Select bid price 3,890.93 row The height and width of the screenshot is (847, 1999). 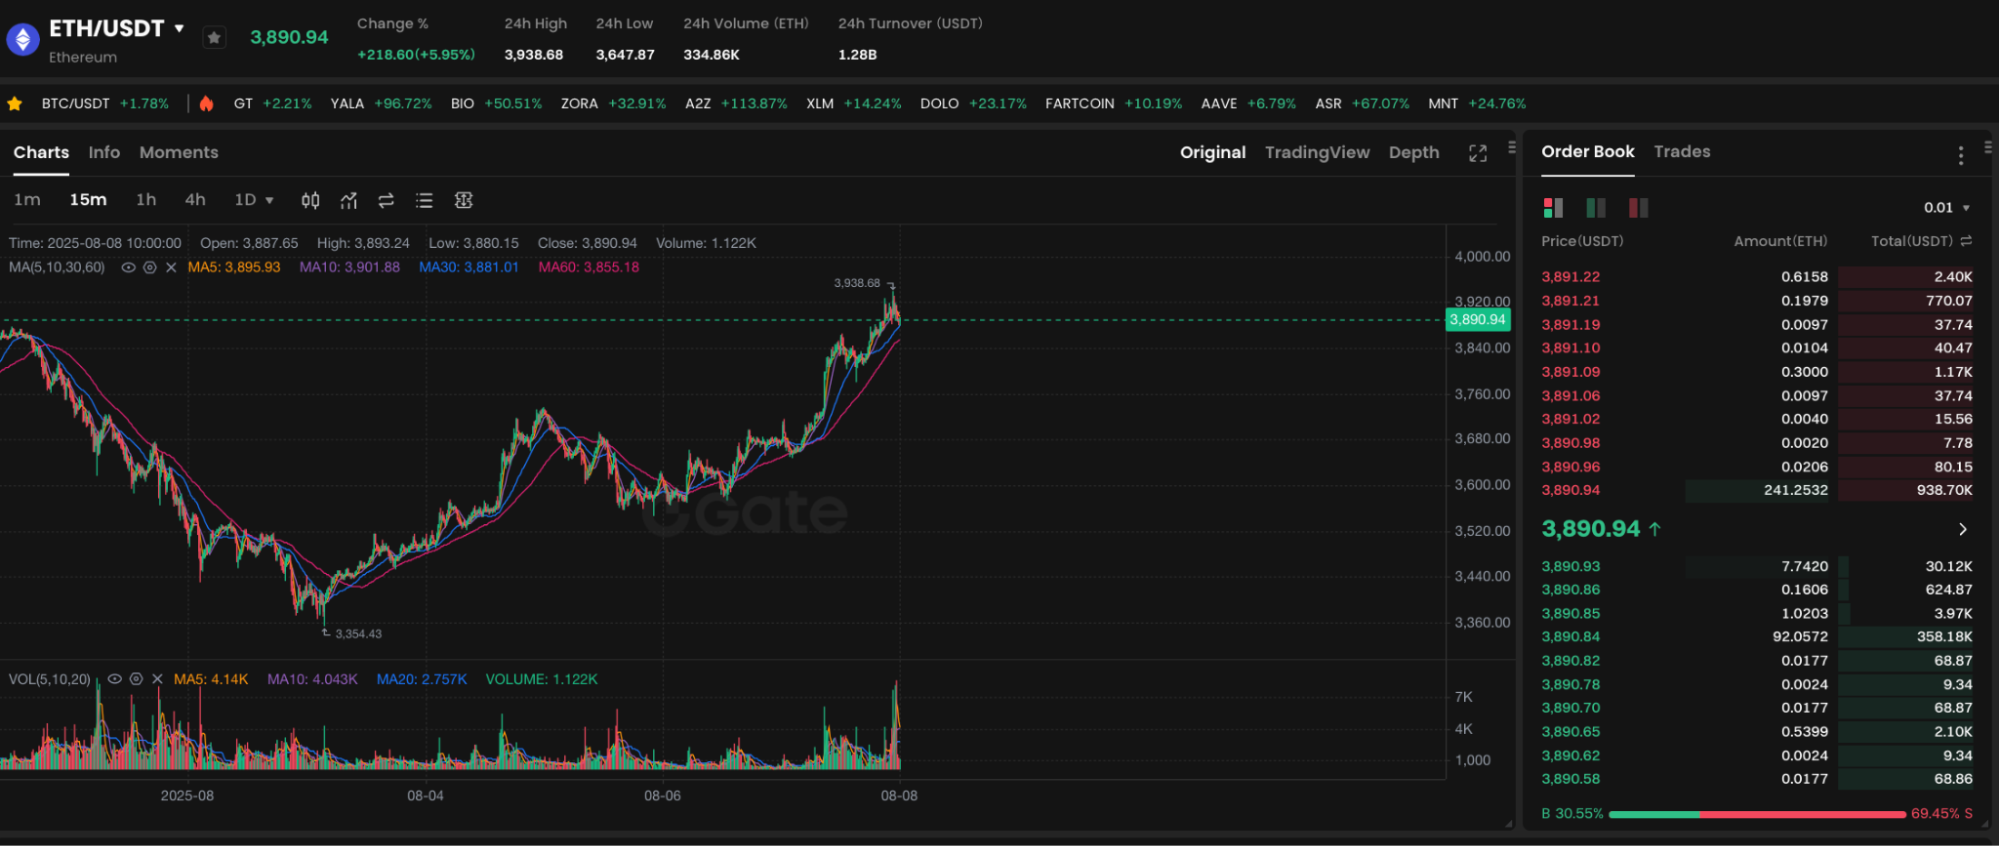point(1757,566)
